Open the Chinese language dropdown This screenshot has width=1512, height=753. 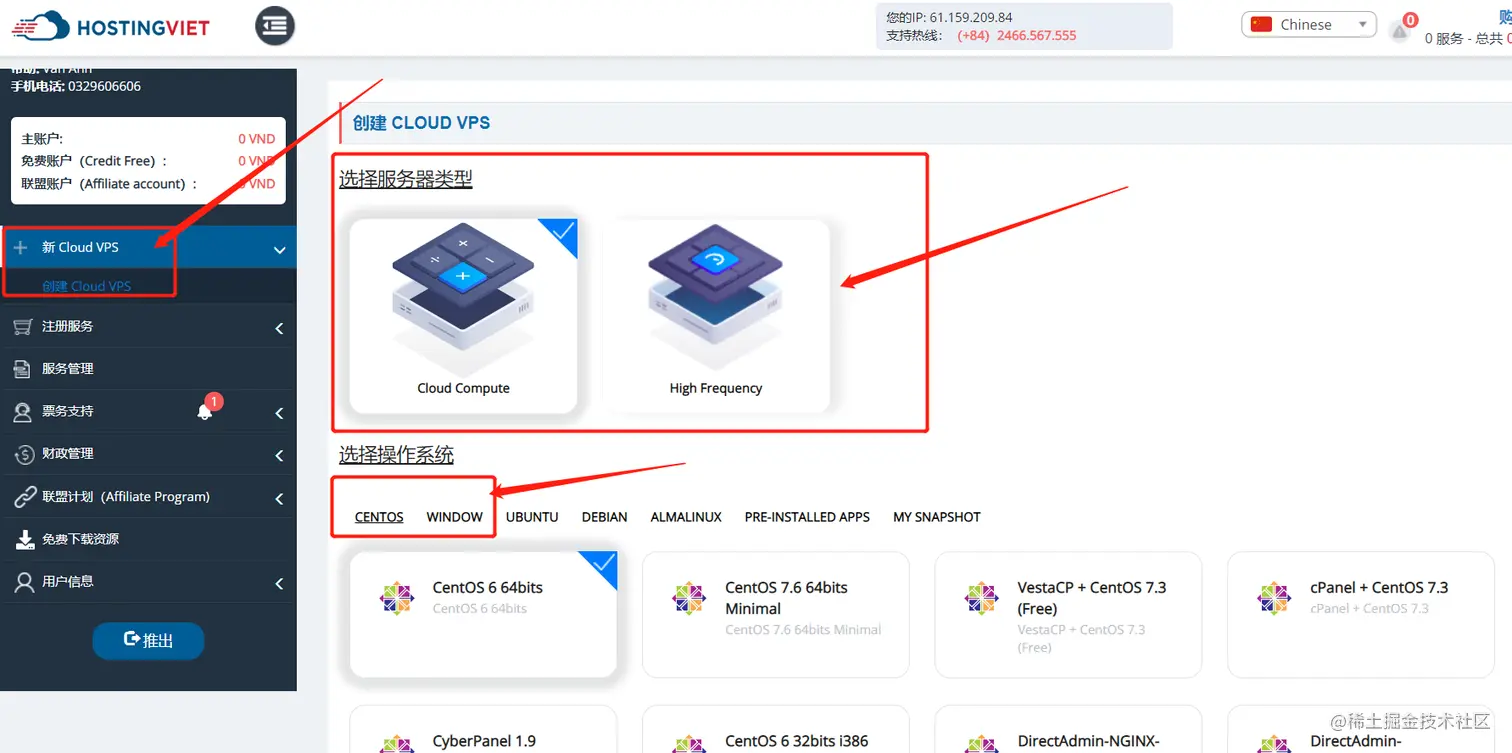1309,25
